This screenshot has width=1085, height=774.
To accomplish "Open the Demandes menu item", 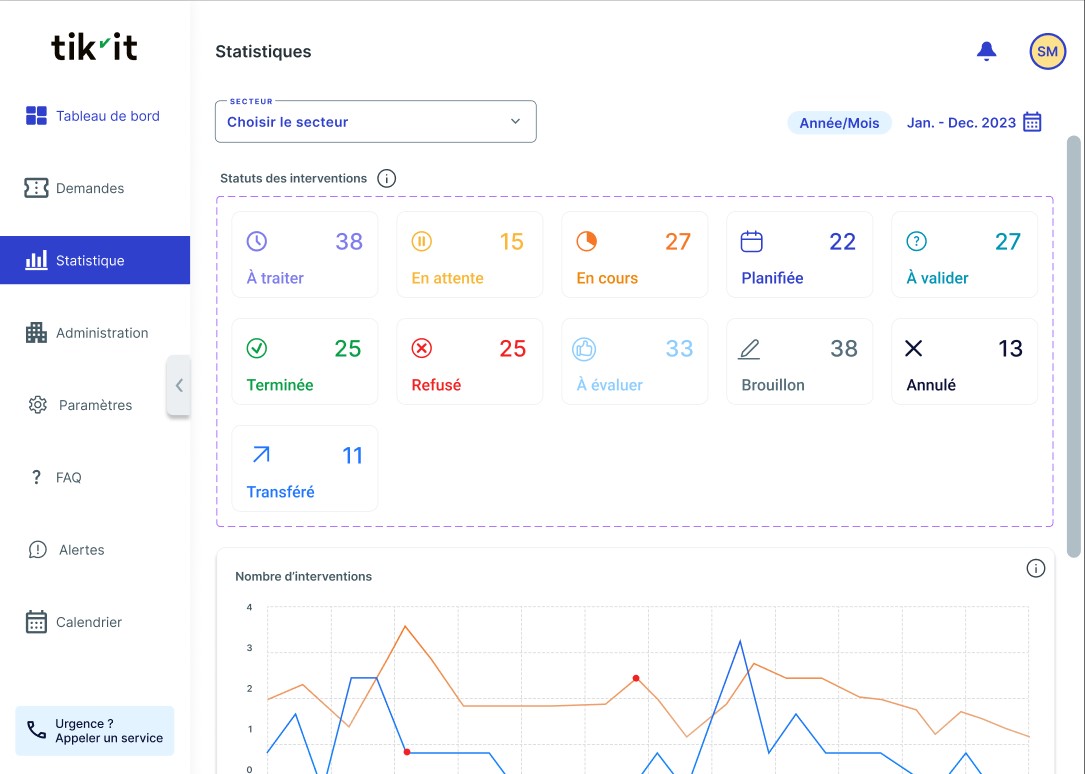I will (90, 188).
